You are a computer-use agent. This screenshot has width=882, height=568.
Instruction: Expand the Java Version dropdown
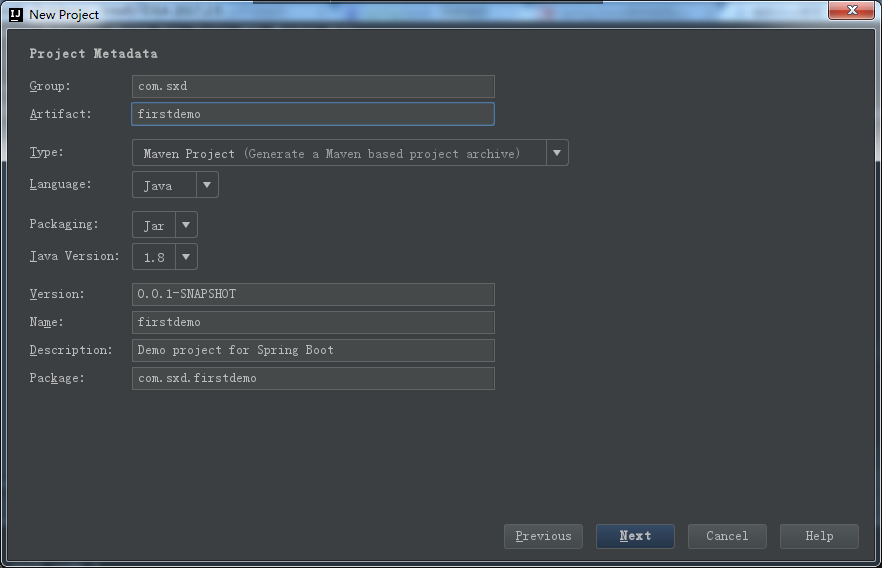186,256
